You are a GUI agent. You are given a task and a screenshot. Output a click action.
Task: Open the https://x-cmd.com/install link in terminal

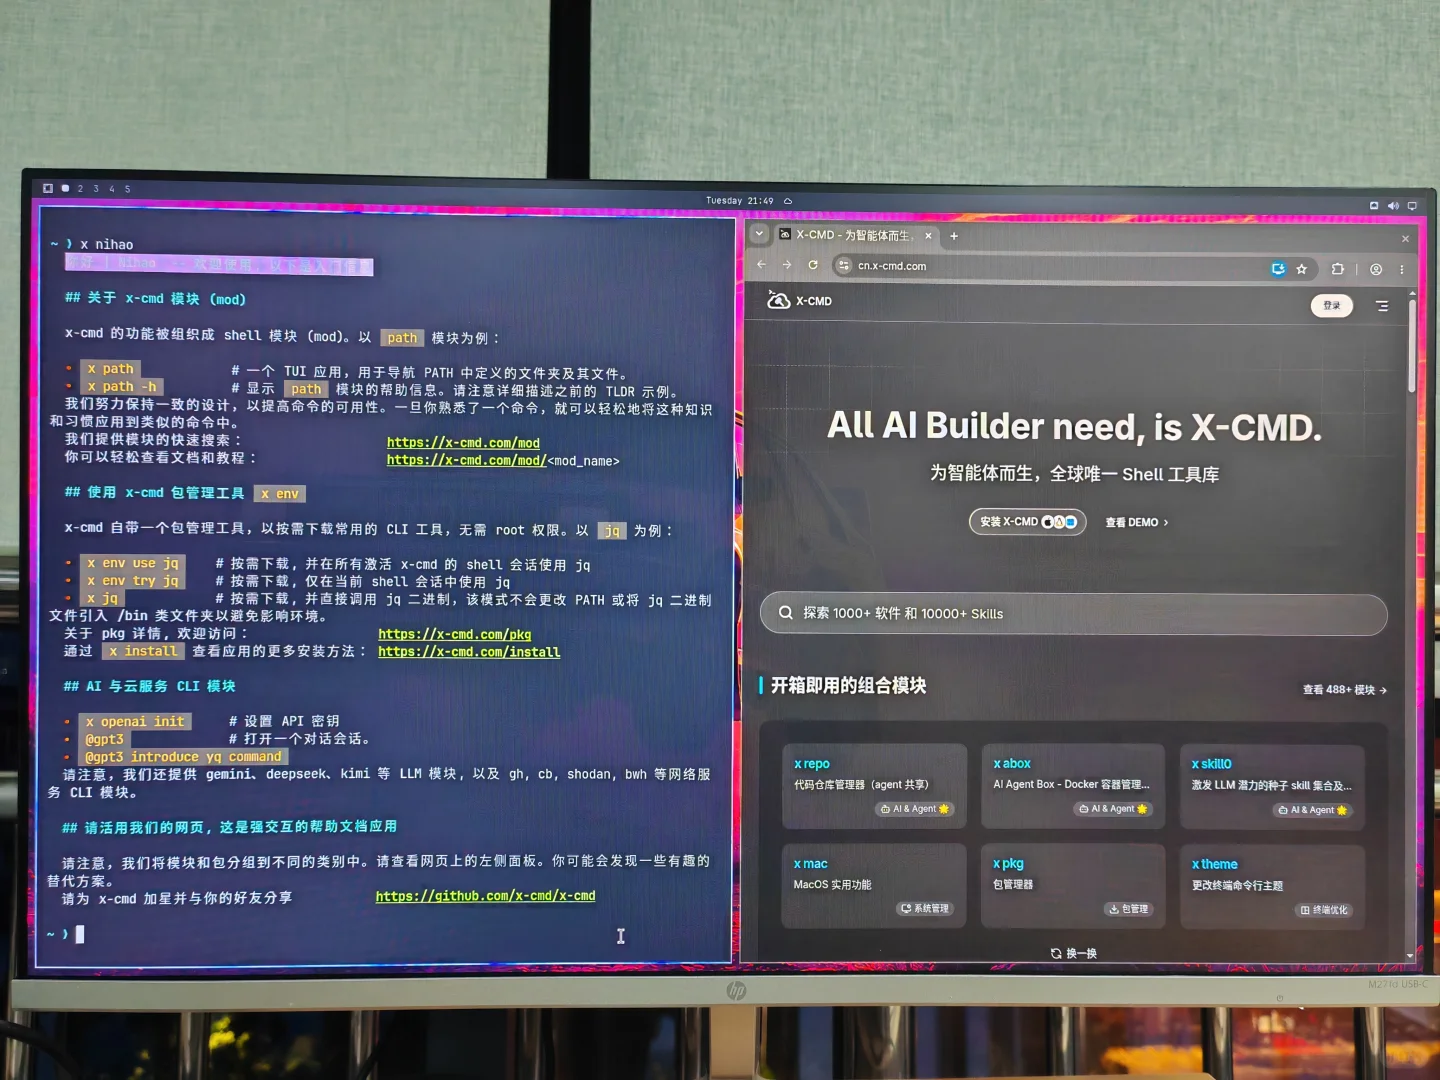tap(469, 652)
